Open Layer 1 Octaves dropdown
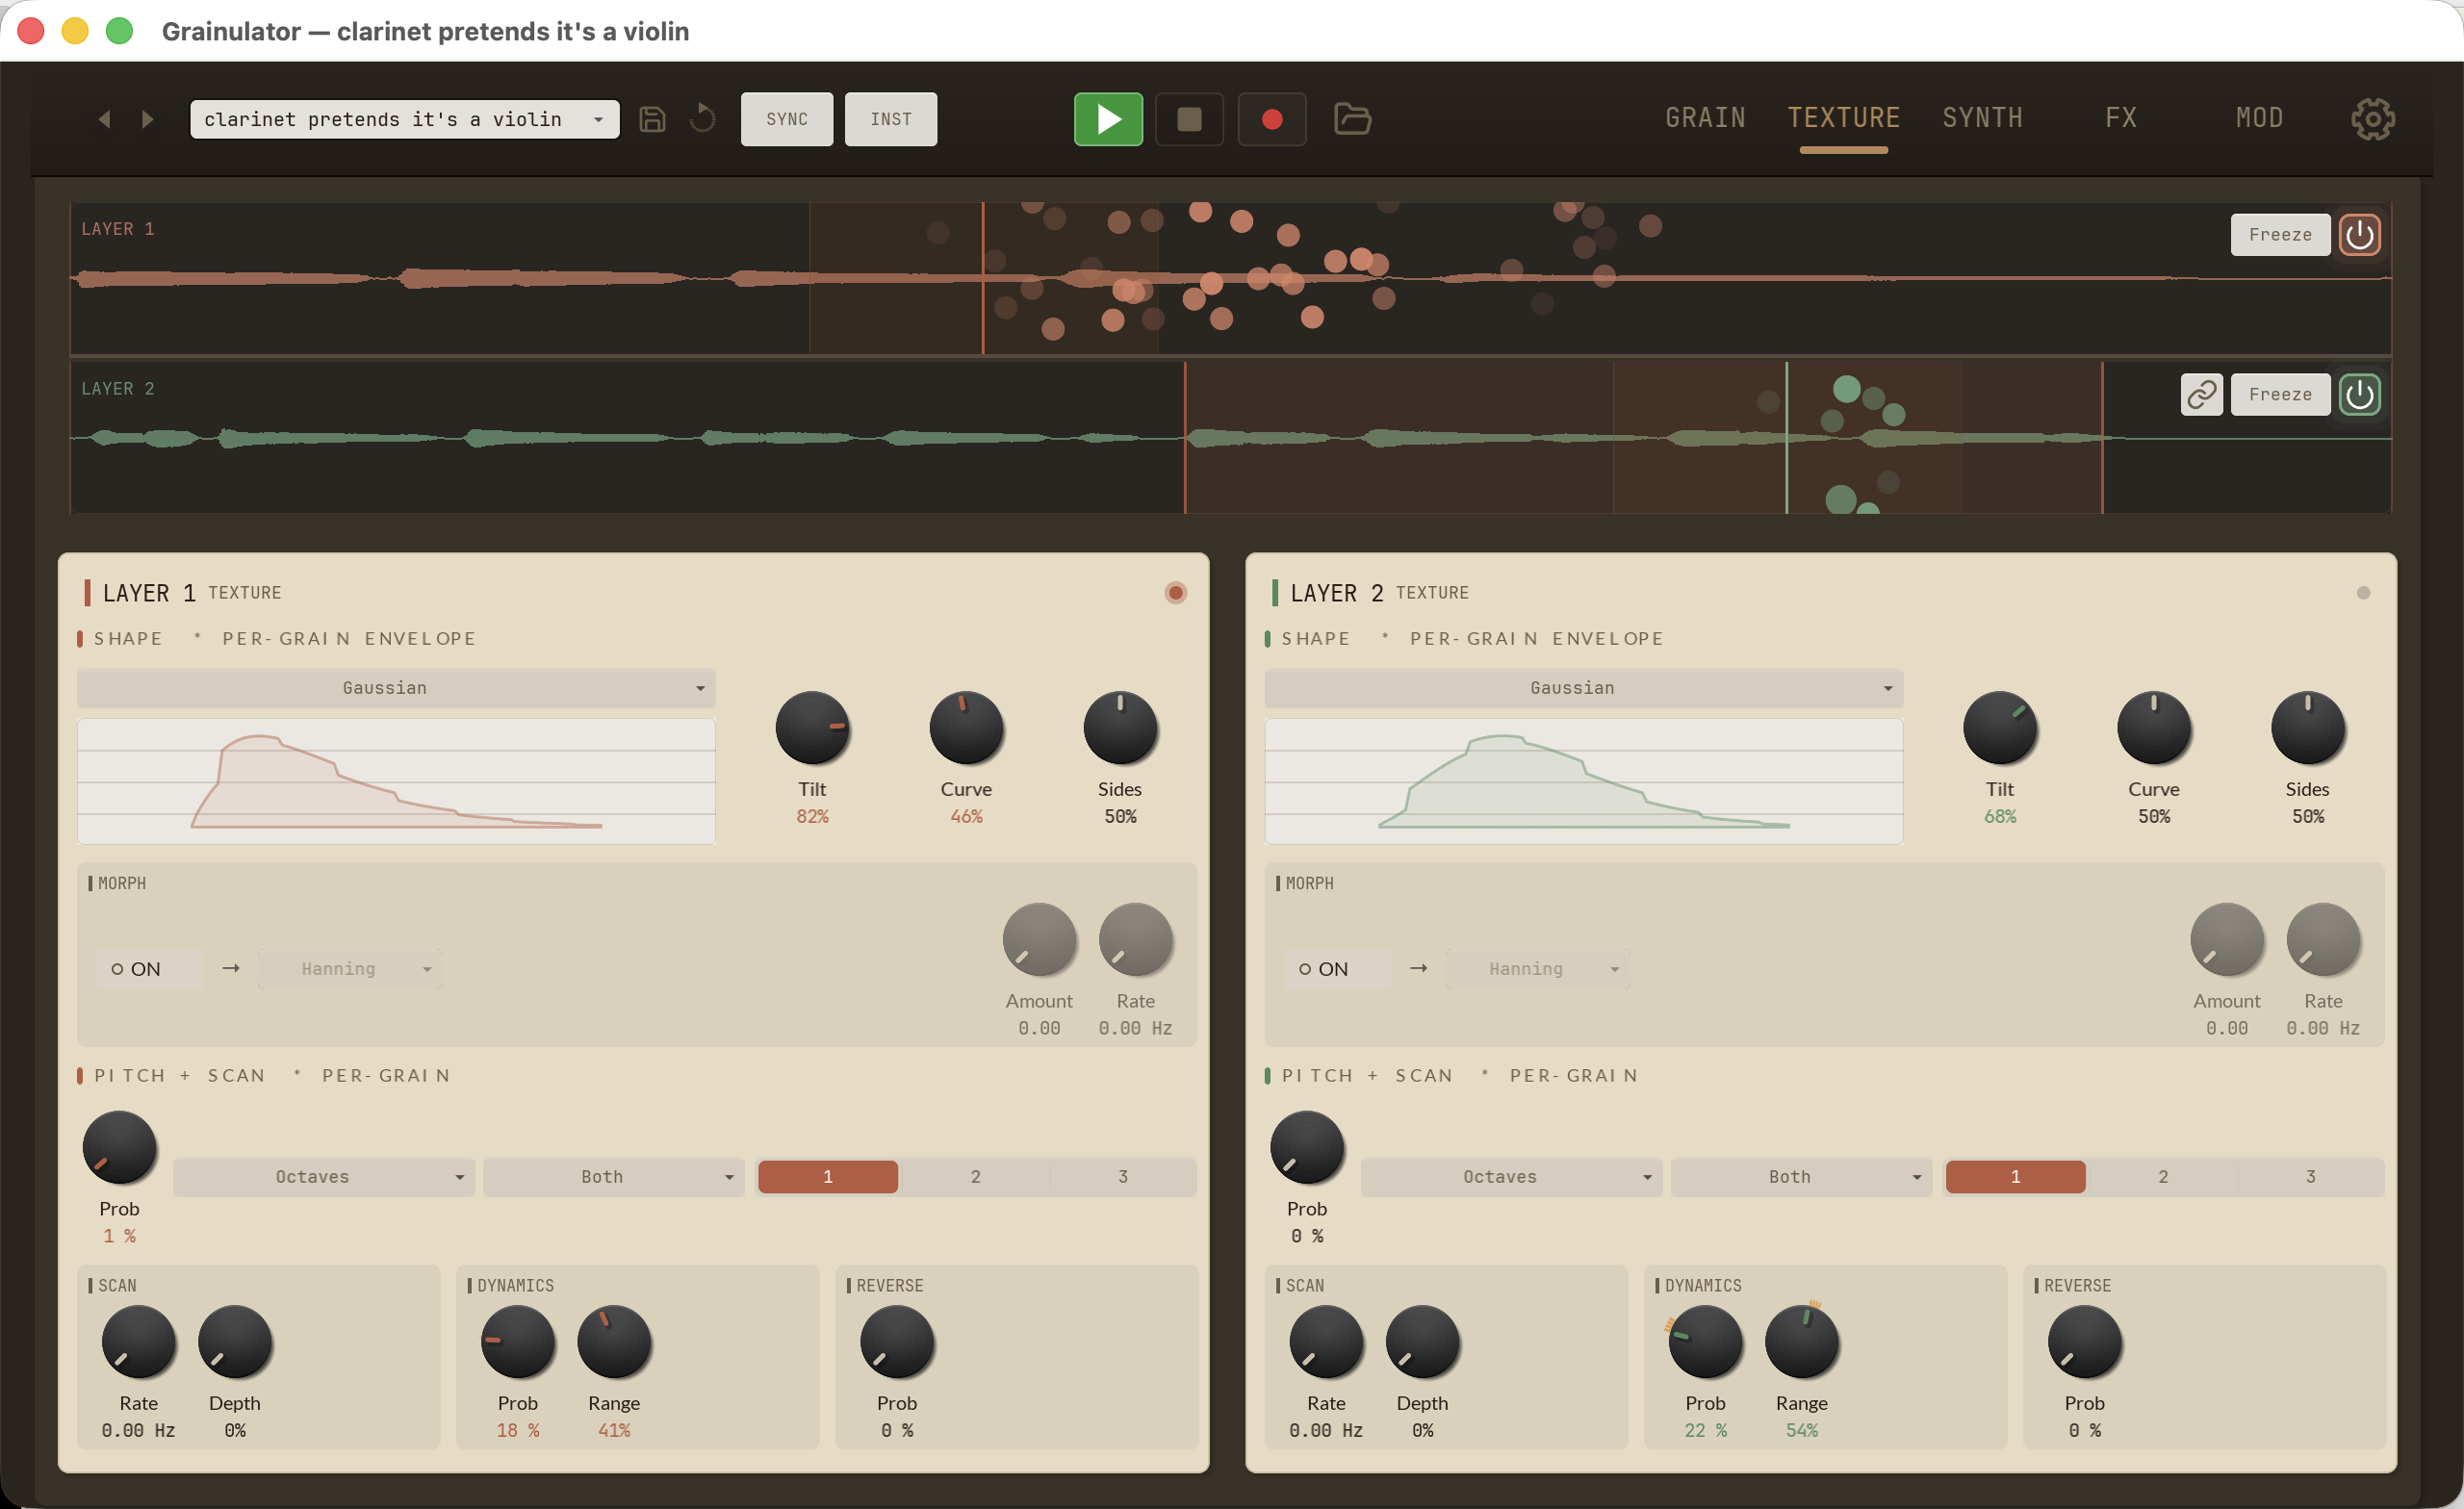The image size is (2464, 1509). click(323, 1177)
